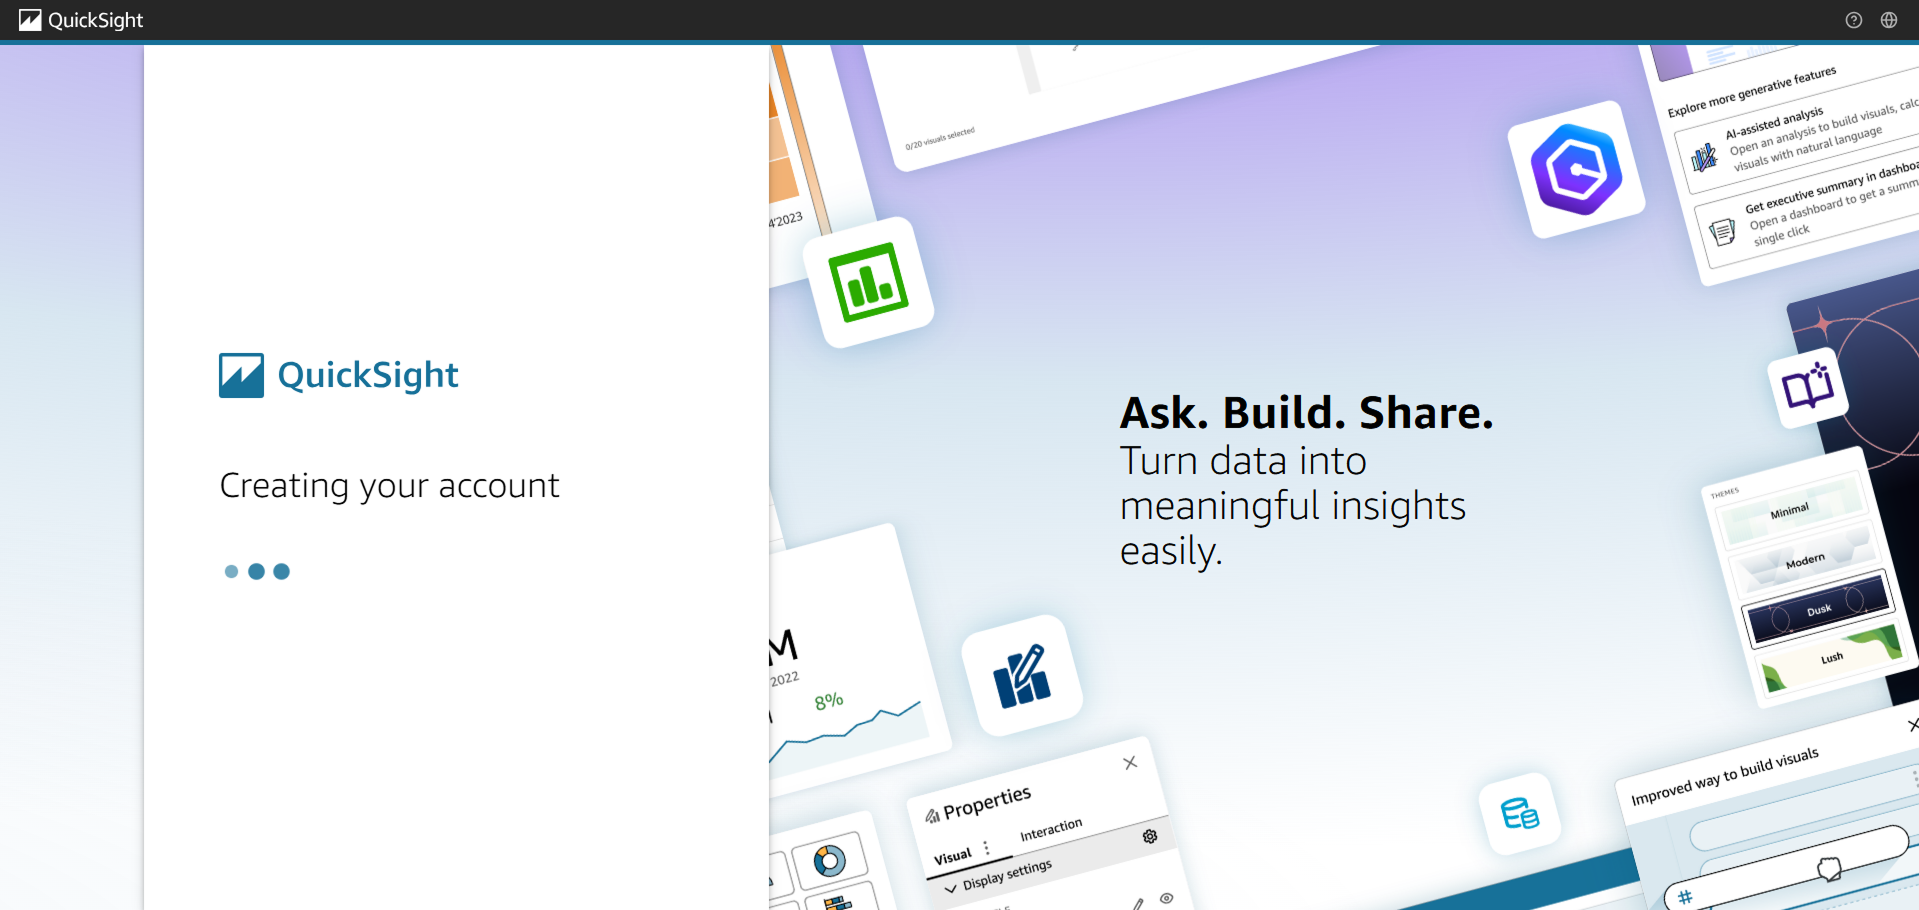This screenshot has height=910, width=1919.
Task: Close the Properties panel
Action: (1130, 763)
